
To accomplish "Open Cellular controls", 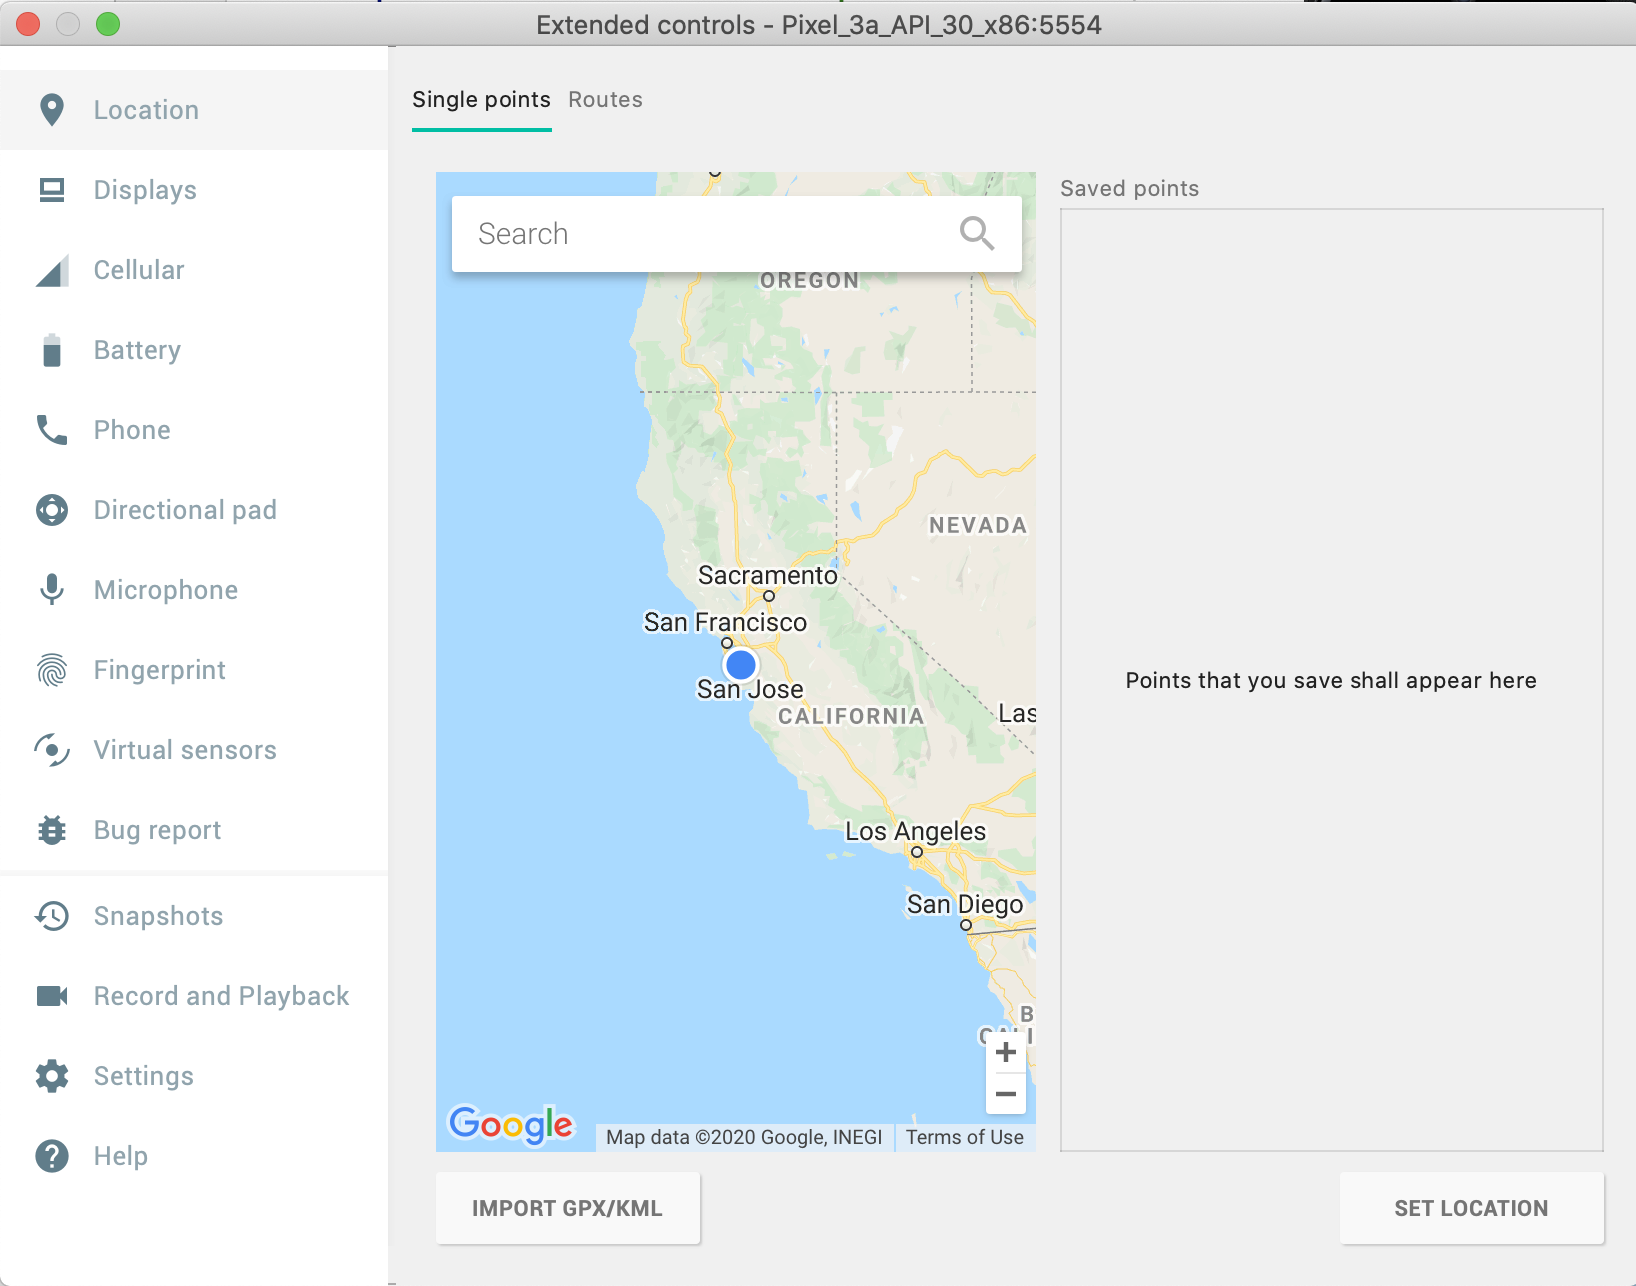I will click(x=138, y=270).
